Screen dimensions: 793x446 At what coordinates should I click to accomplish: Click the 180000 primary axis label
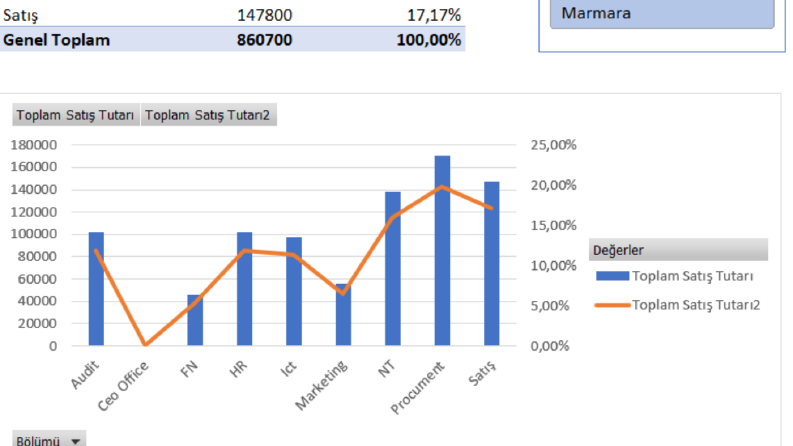pos(34,145)
